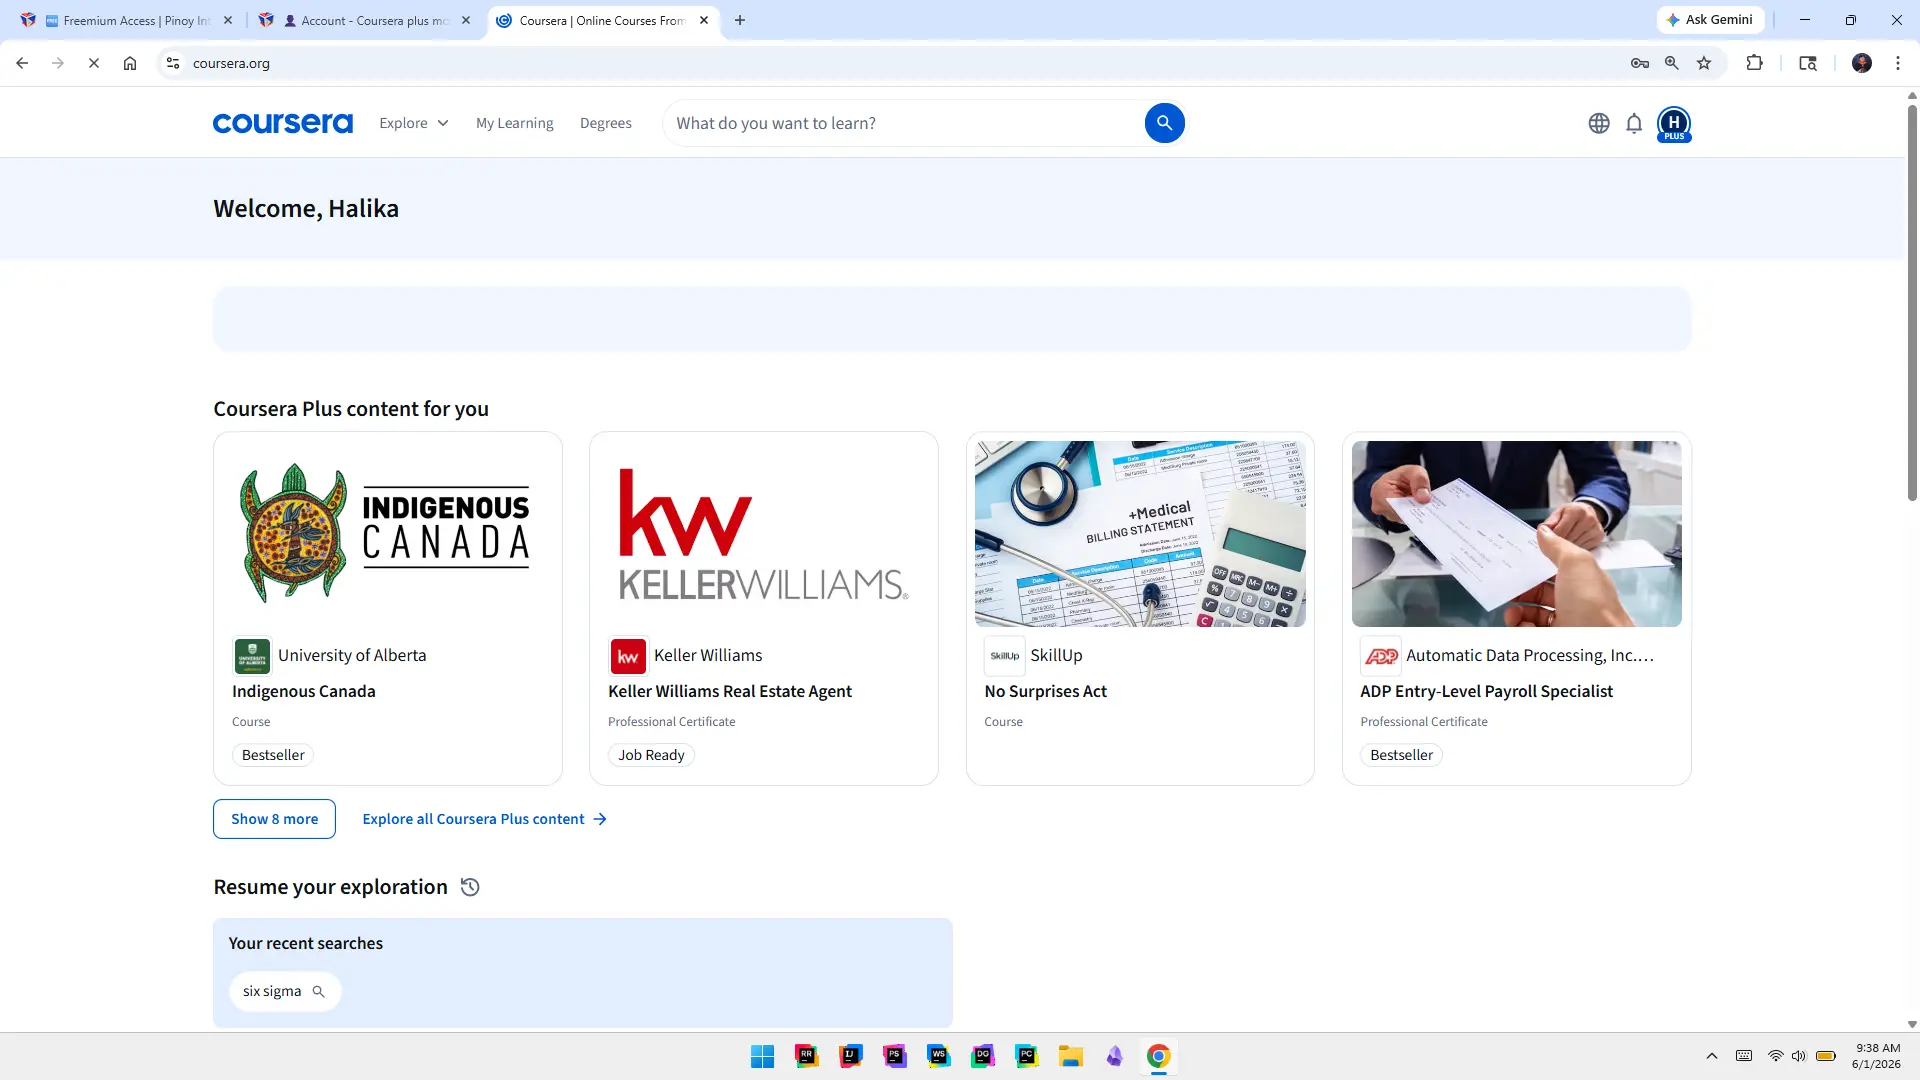The height and width of the screenshot is (1080, 1920).
Task: Close the Account - Coursera plus tab
Action: point(466,20)
